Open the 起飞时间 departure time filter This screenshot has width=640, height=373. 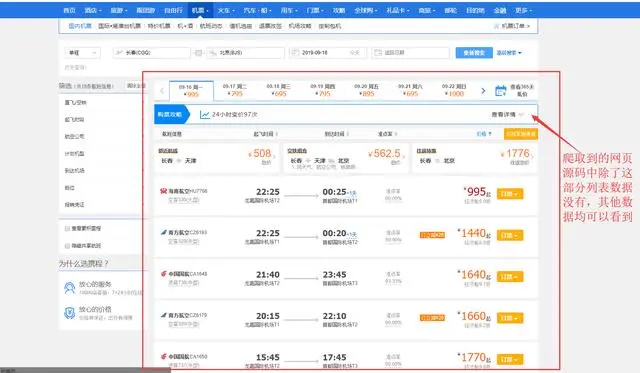[74, 120]
